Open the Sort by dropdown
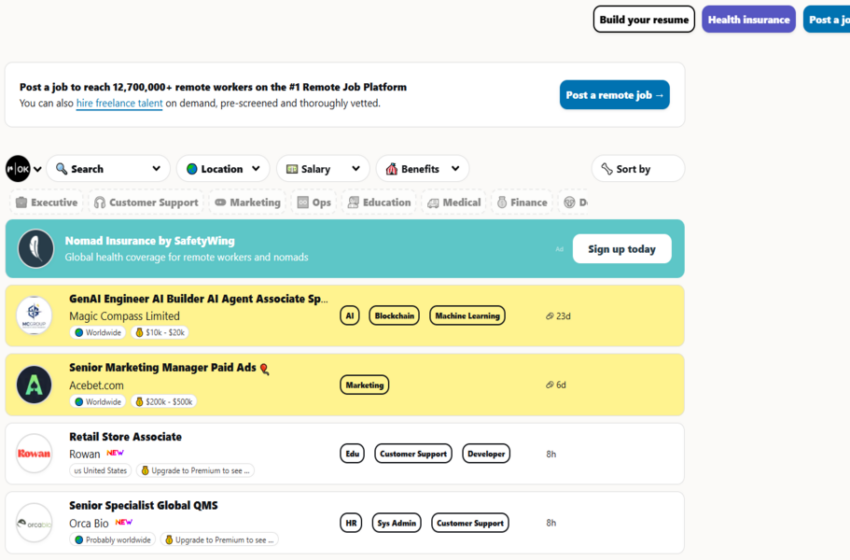850x560 pixels. [x=638, y=169]
